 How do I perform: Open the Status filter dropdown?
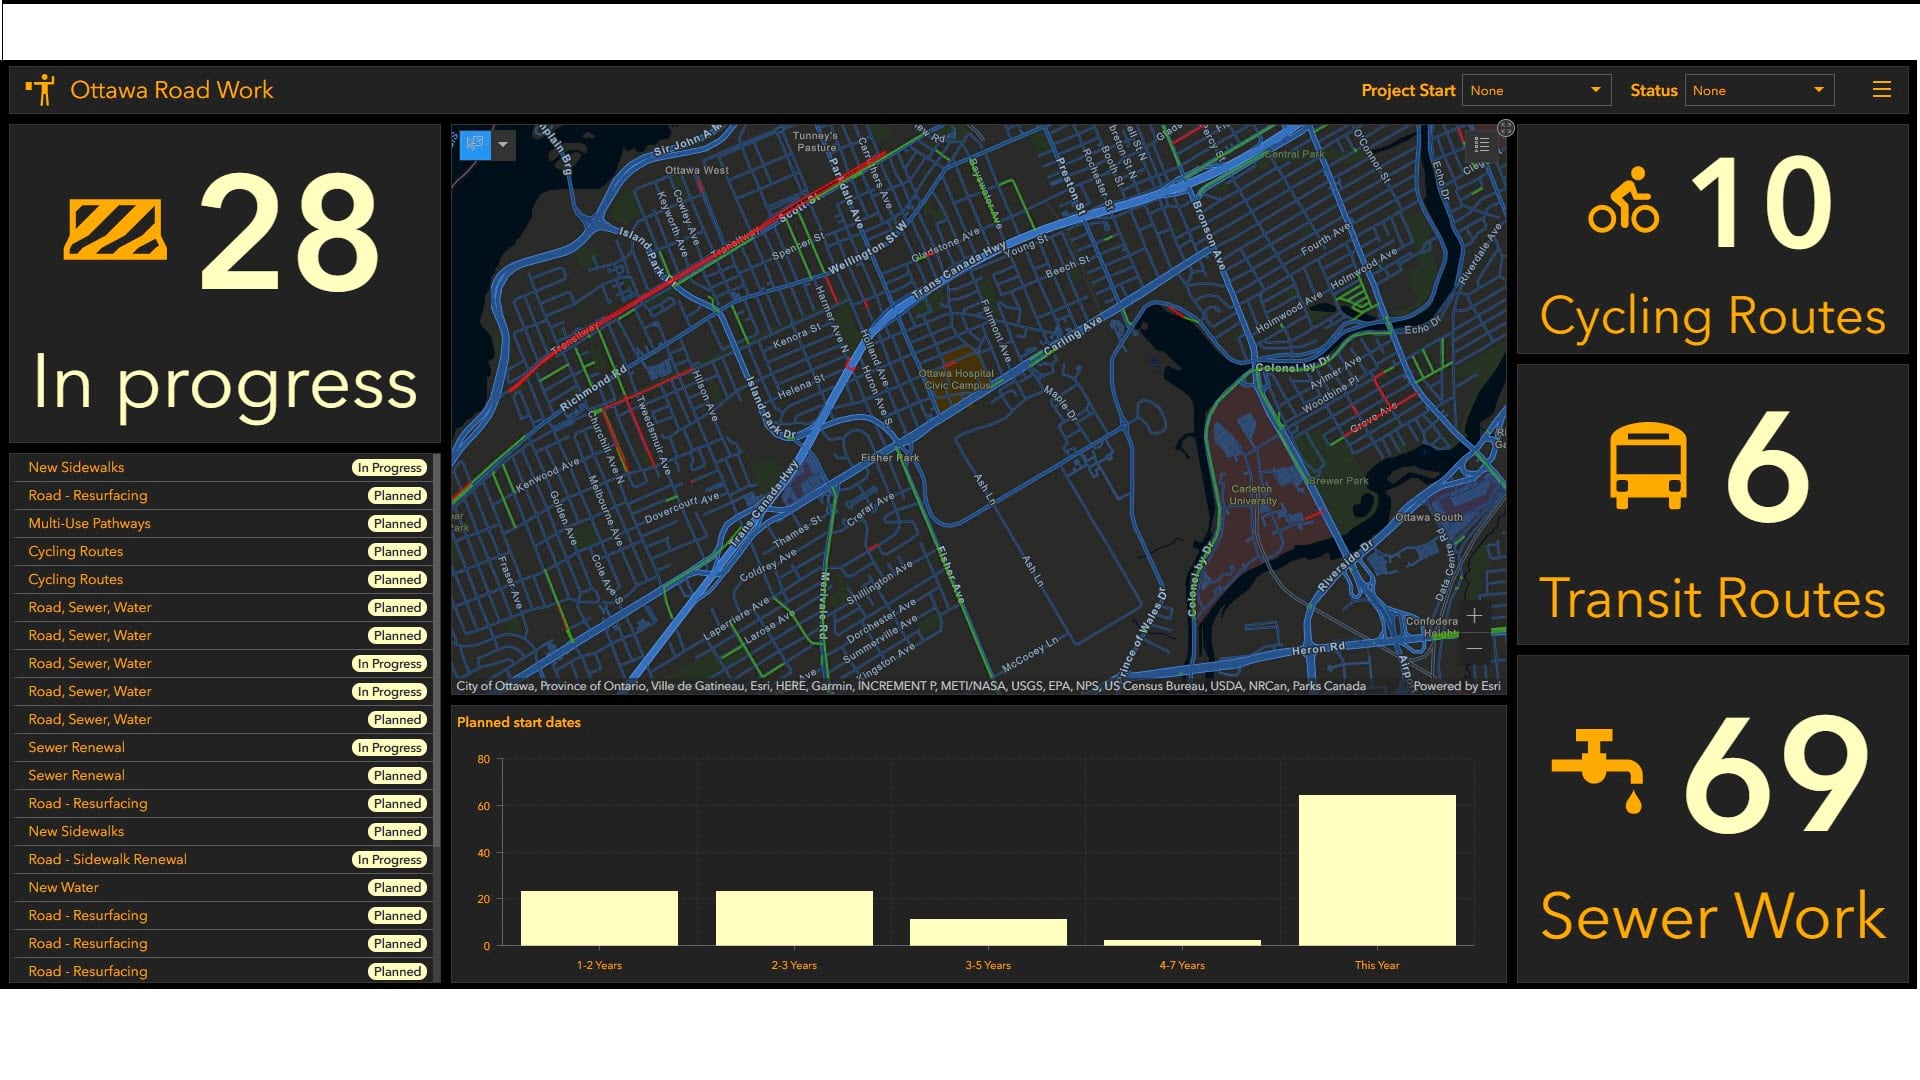tap(1759, 90)
